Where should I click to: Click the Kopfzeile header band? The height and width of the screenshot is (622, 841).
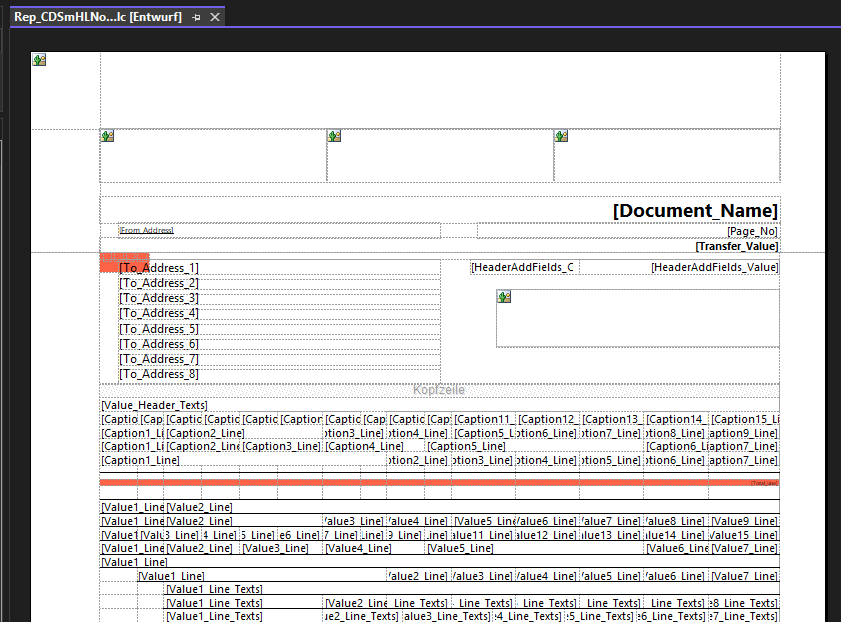(440, 390)
